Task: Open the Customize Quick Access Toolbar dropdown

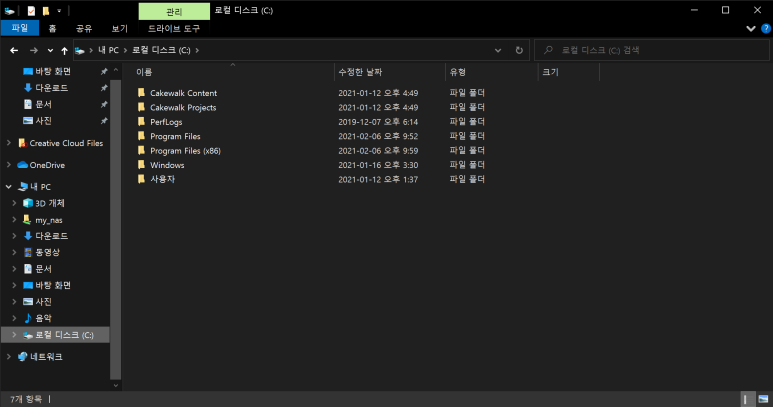Action: point(59,10)
